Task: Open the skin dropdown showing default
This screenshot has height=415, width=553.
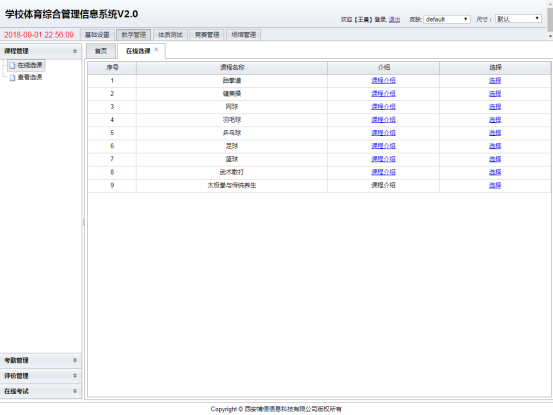Action: click(447, 19)
